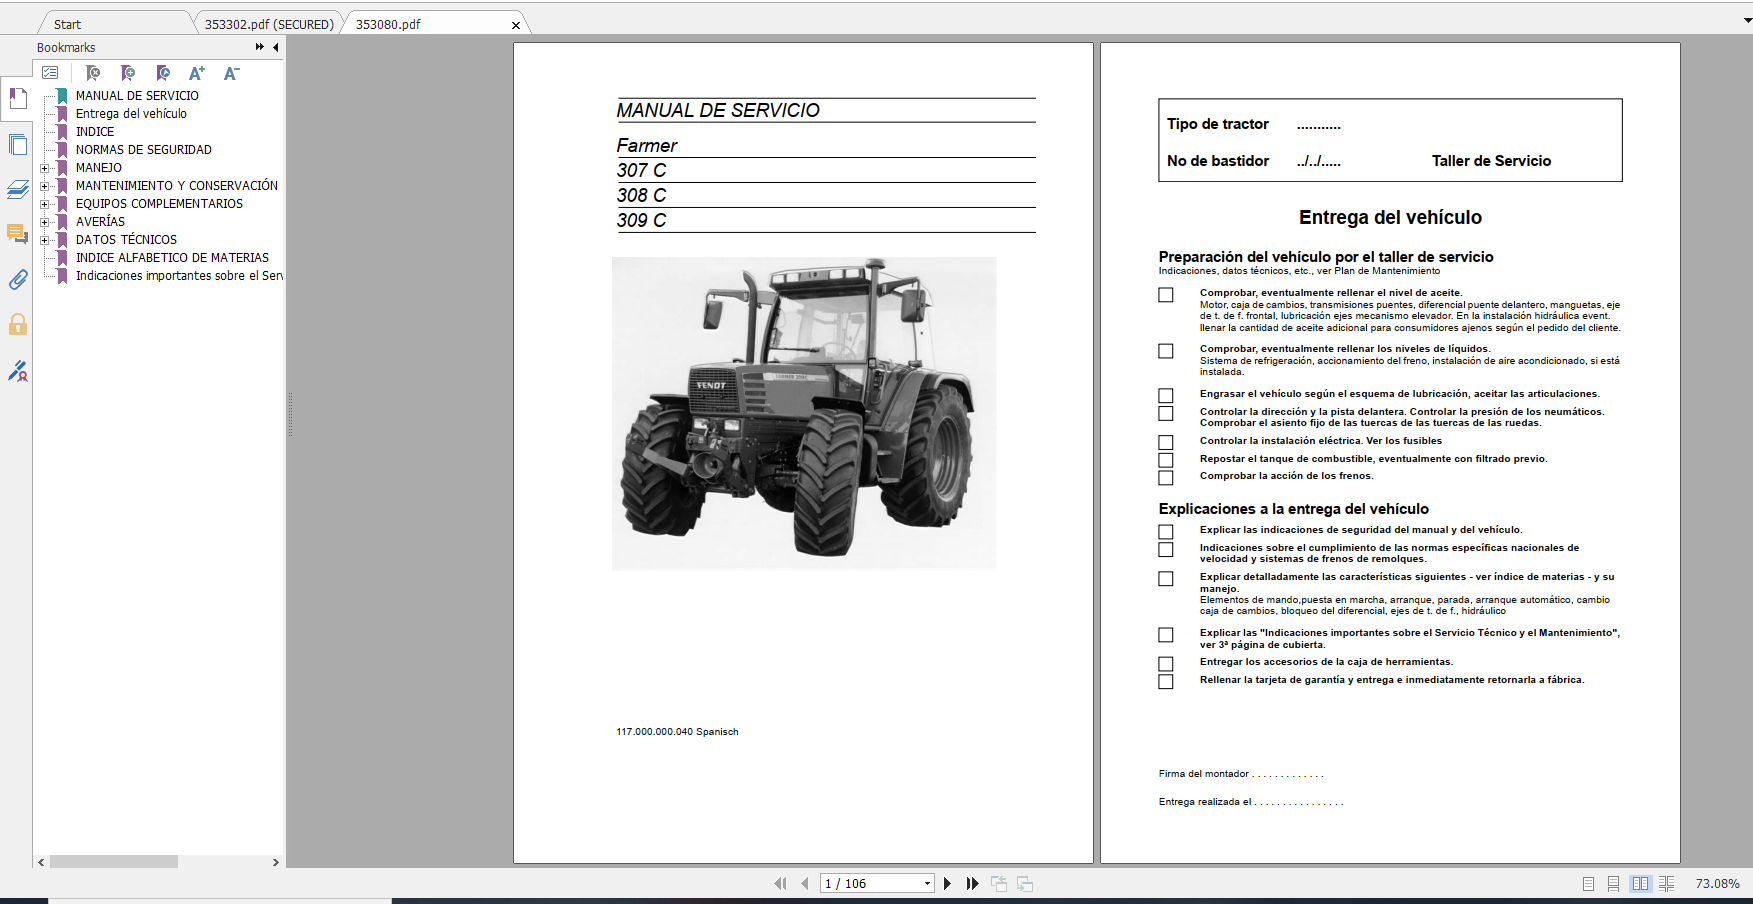Open Entrega del vehículo bookmark
1753x904 pixels.
[x=131, y=114]
